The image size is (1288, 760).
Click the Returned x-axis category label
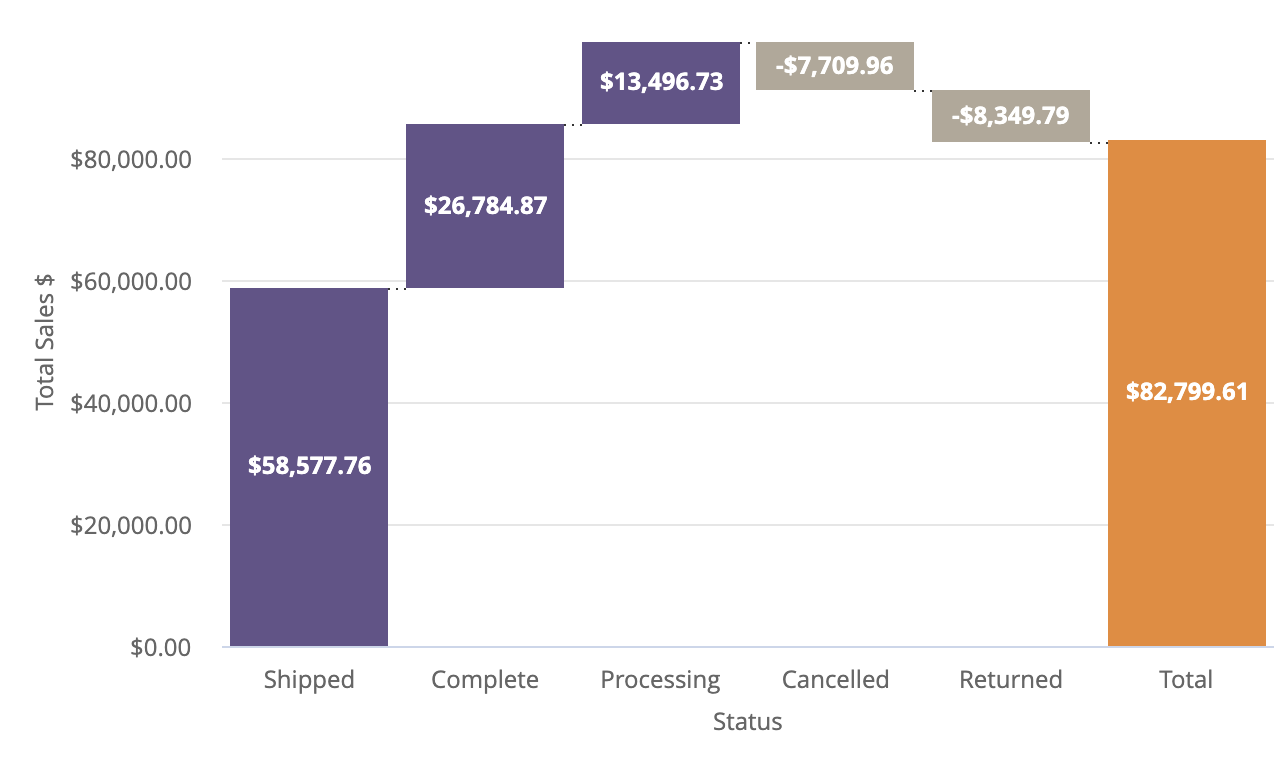(x=1010, y=680)
